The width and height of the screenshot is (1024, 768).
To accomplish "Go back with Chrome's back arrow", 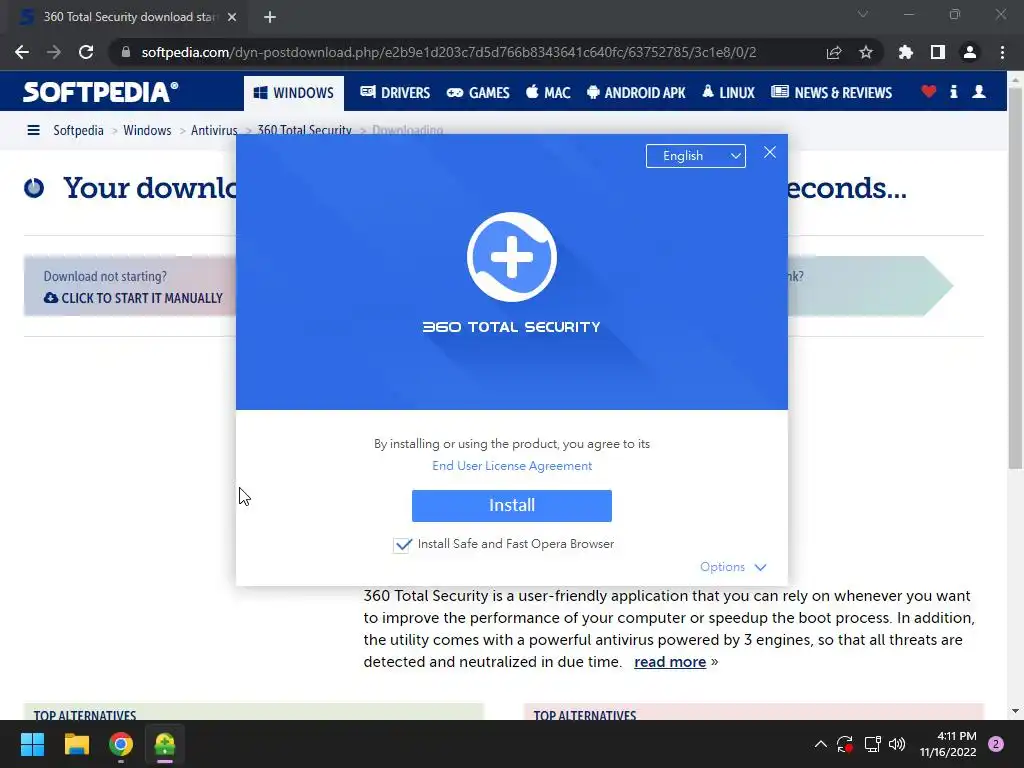I will click(22, 52).
